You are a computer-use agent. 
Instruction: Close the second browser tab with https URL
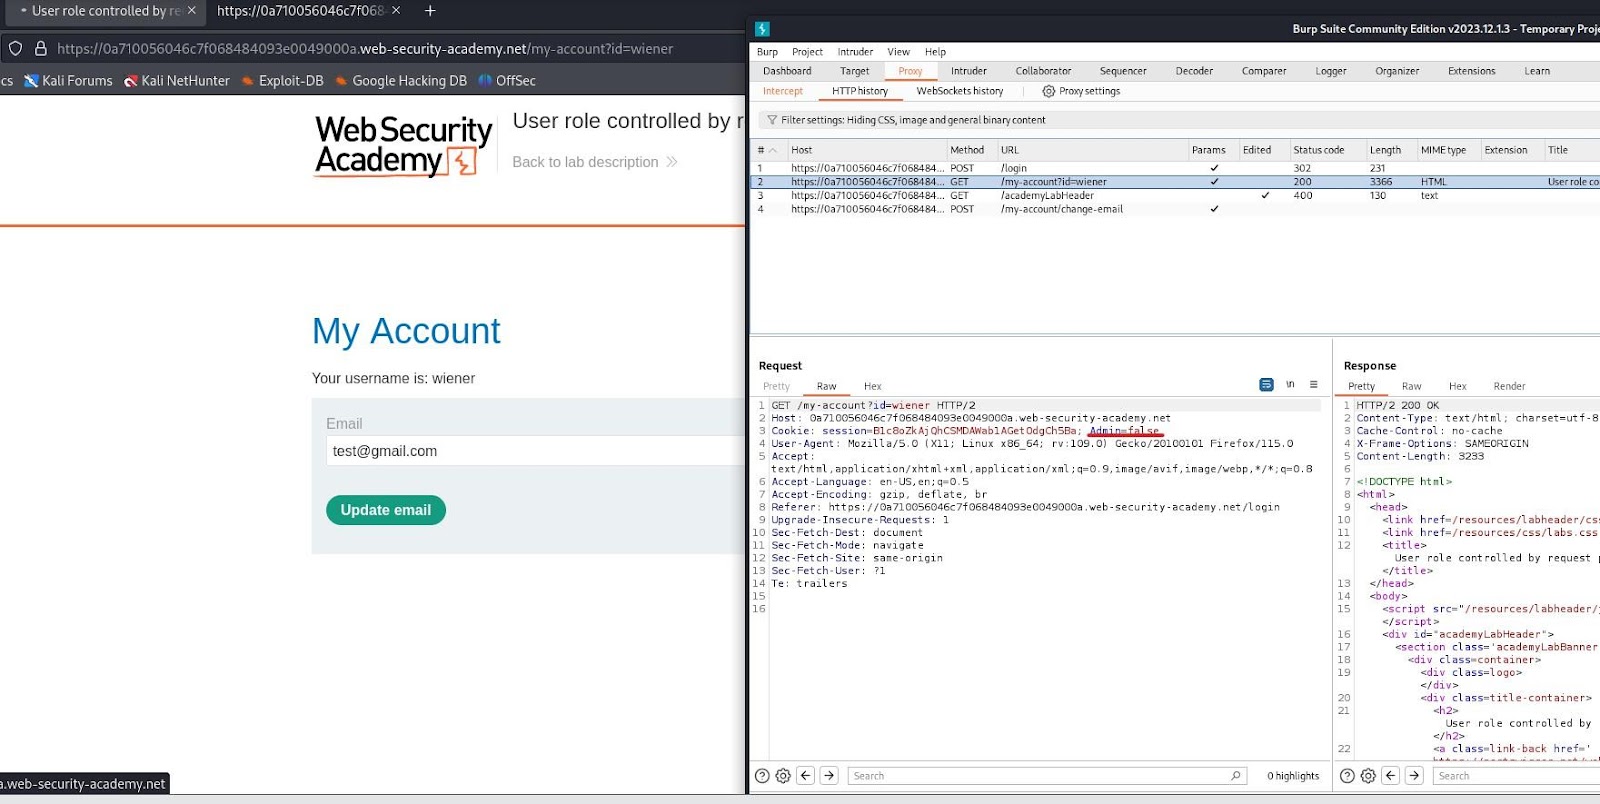[396, 11]
